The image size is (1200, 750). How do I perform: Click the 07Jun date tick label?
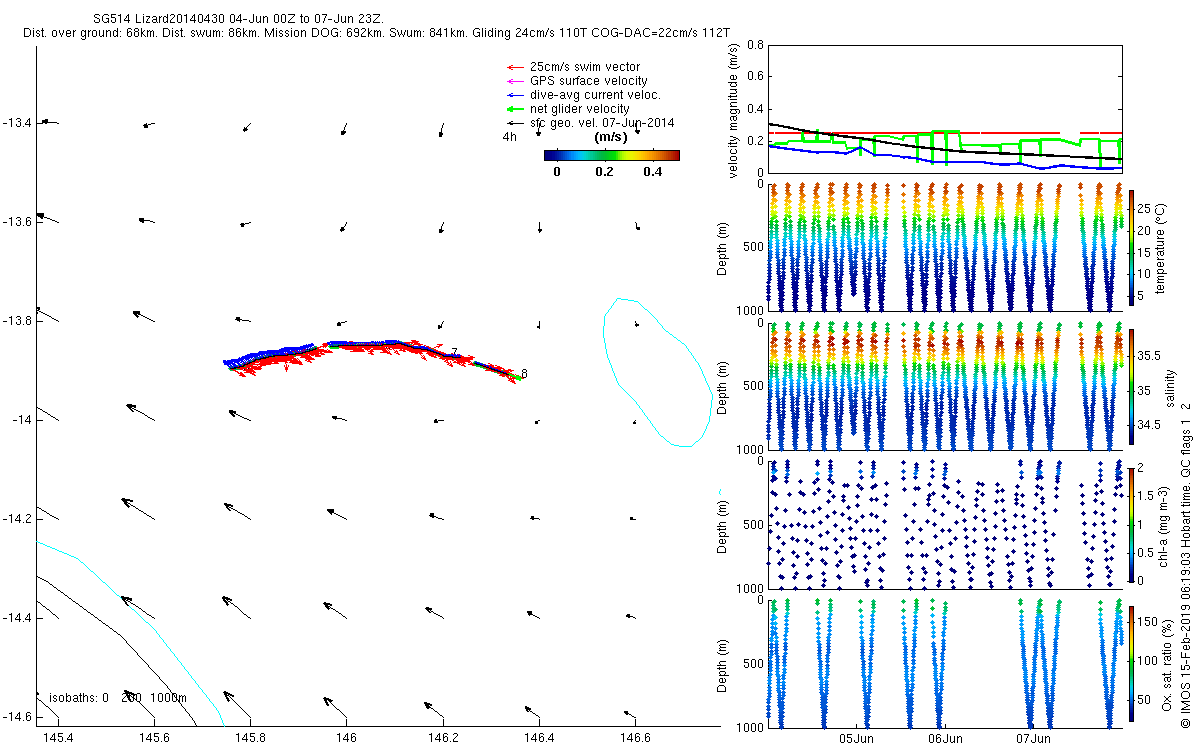point(1033,739)
